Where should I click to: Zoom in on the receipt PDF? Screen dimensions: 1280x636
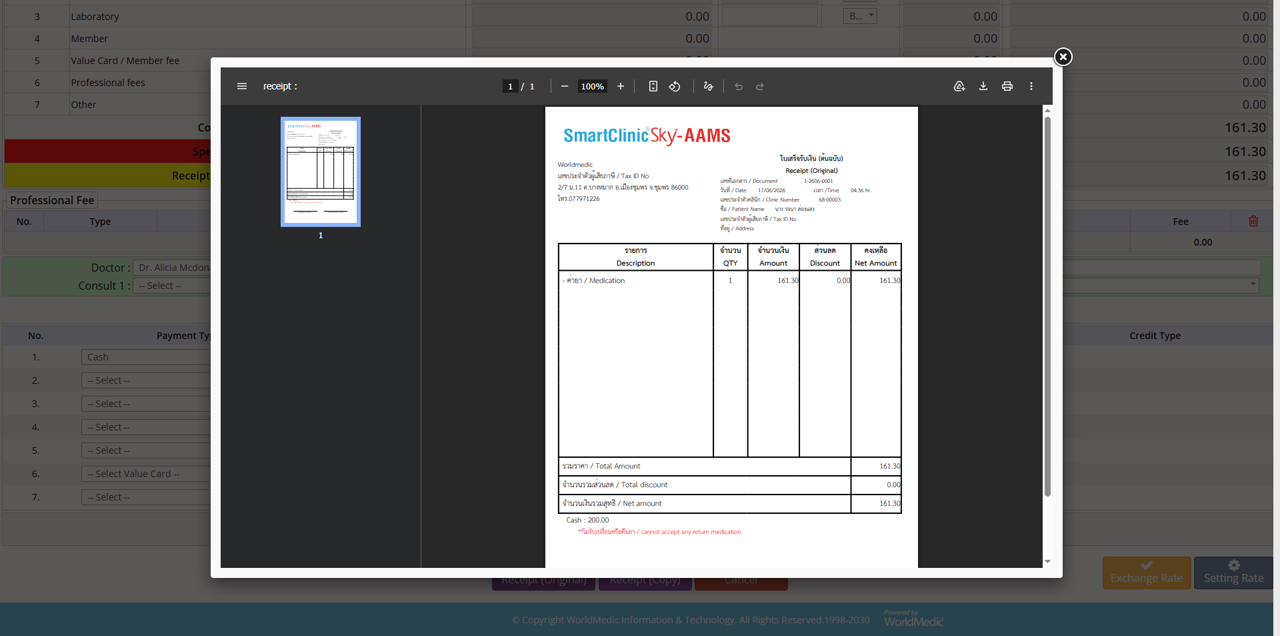pyautogui.click(x=620, y=86)
